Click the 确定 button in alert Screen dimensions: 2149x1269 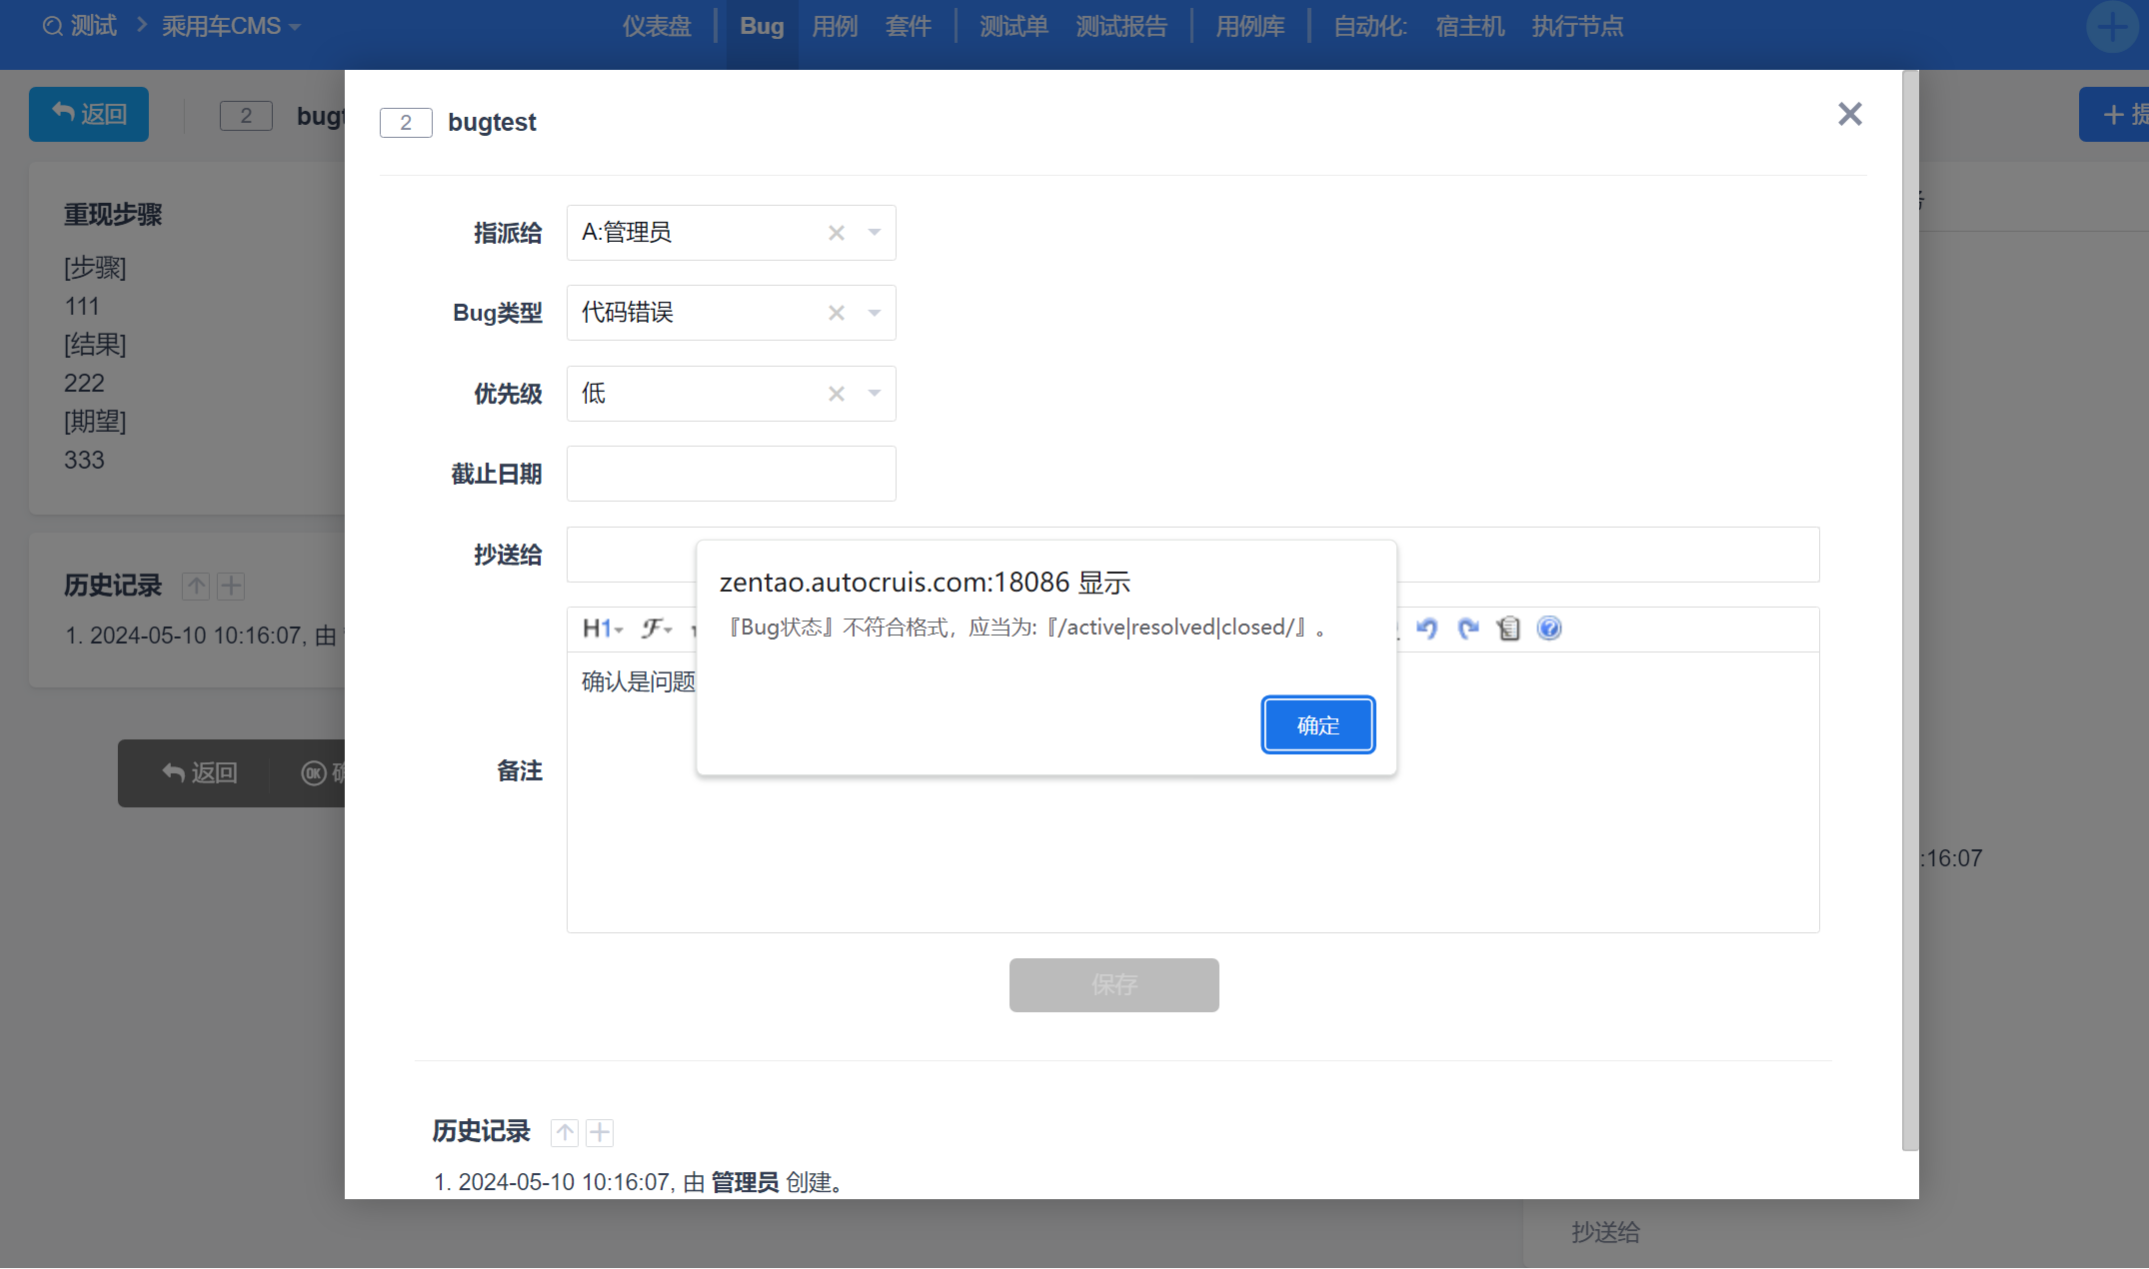point(1317,725)
